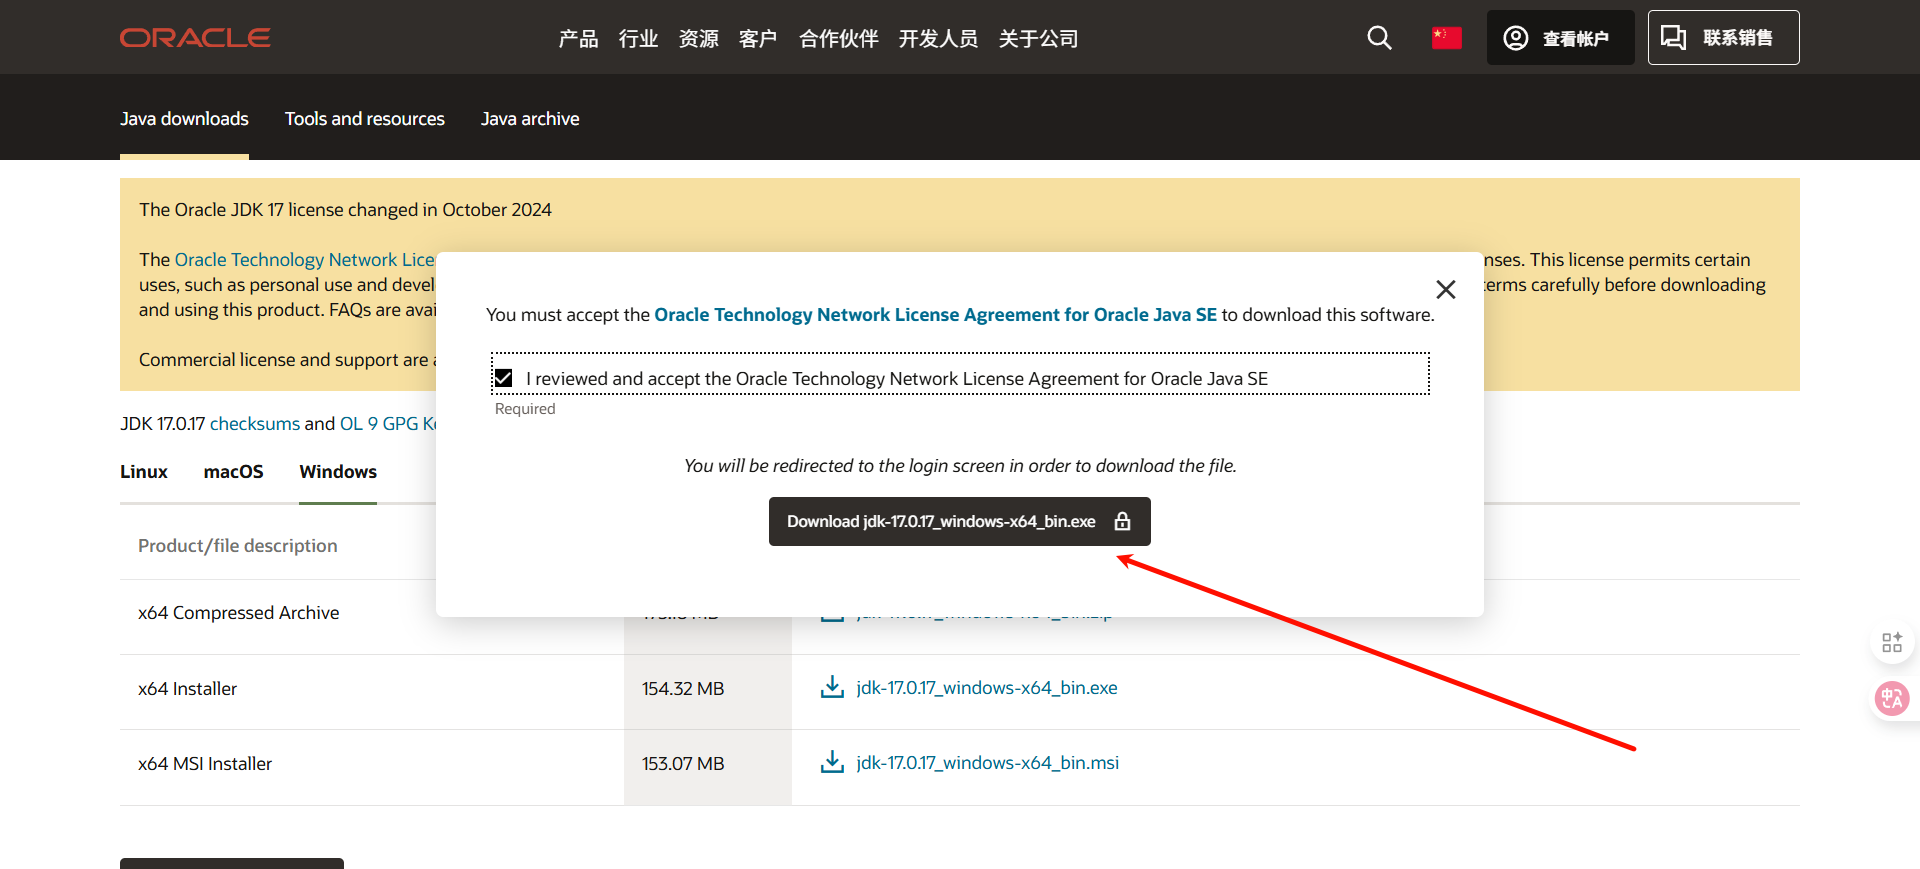Click the license changed in October 2024 heading
This screenshot has width=1920, height=869.
point(345,210)
